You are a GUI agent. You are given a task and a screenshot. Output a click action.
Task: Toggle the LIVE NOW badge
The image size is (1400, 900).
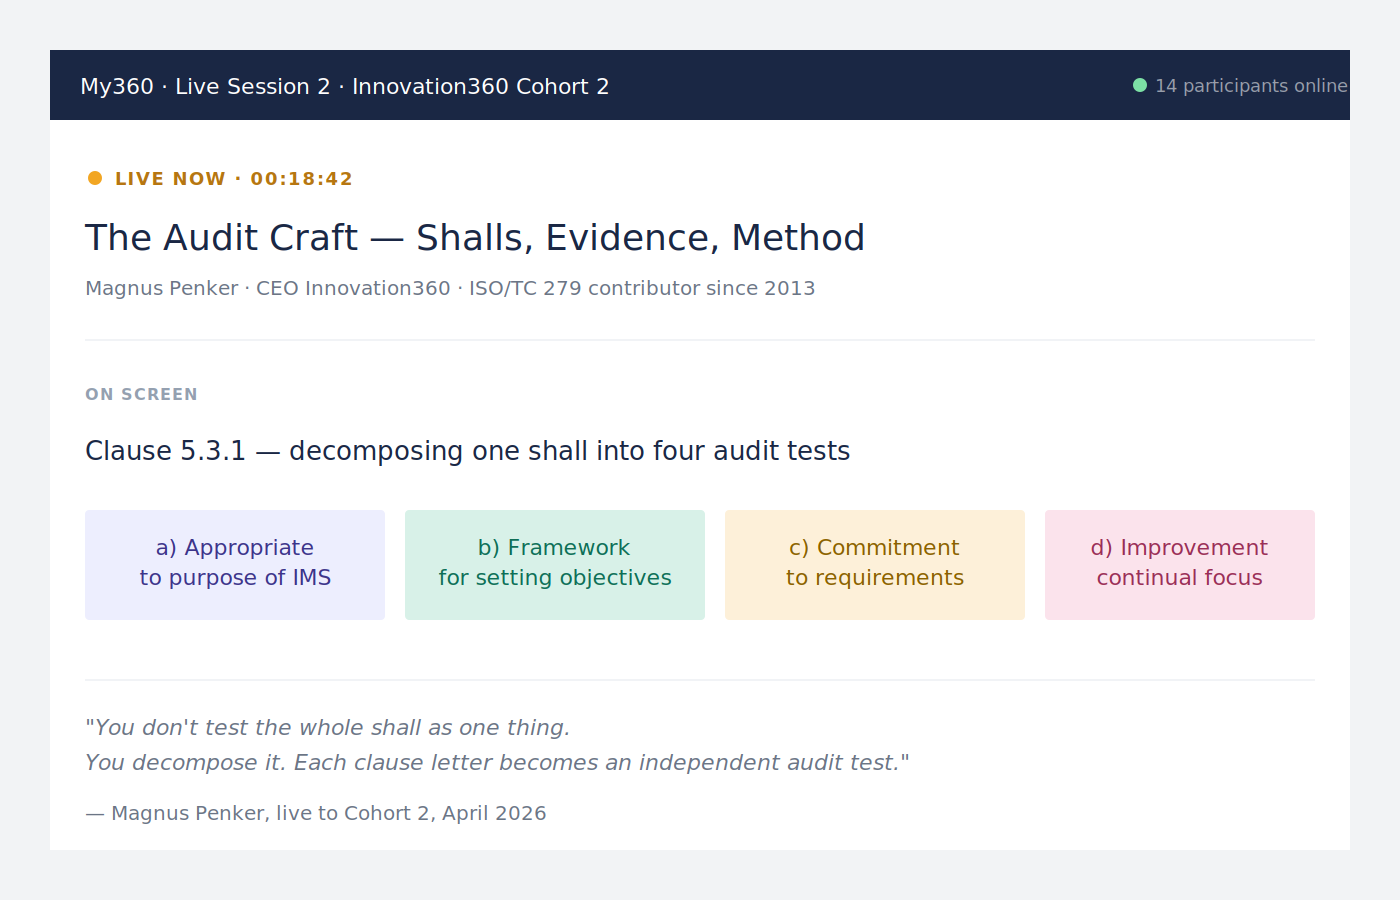(x=170, y=178)
